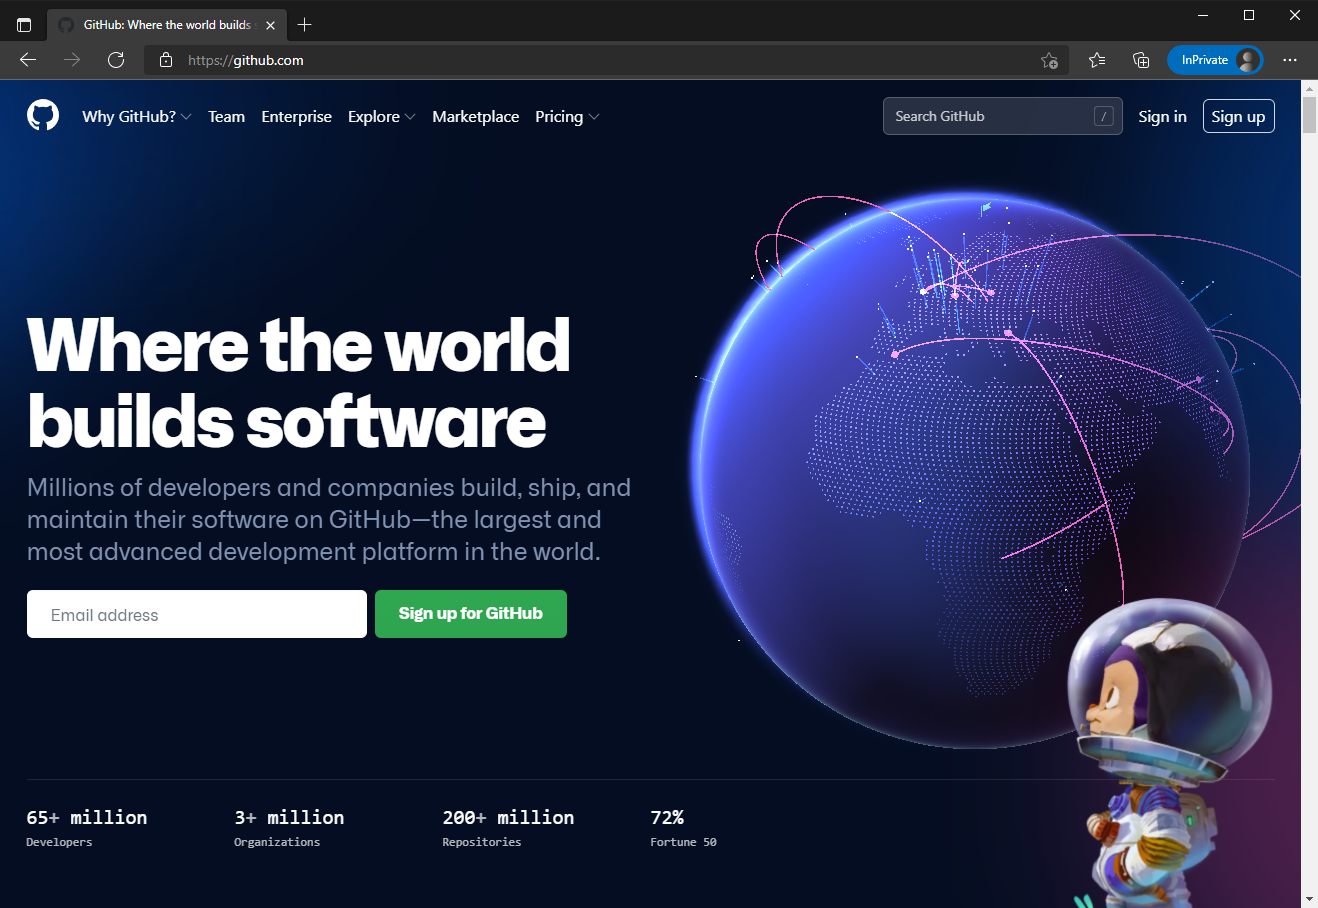Refresh the page with reload icon
The image size is (1318, 908).
tap(116, 60)
